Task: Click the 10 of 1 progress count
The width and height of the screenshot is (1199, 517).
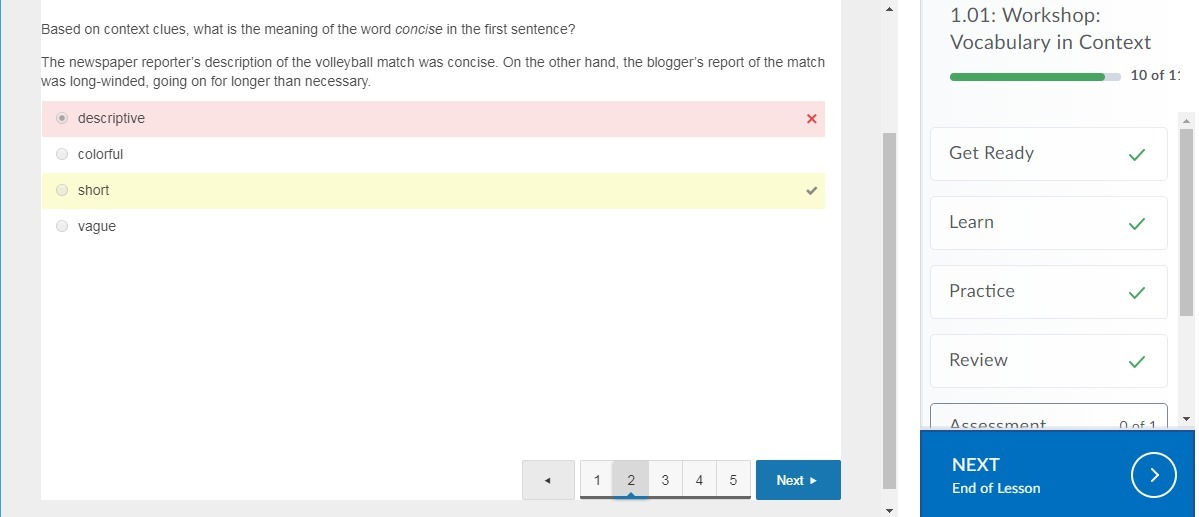Action: click(x=1155, y=75)
